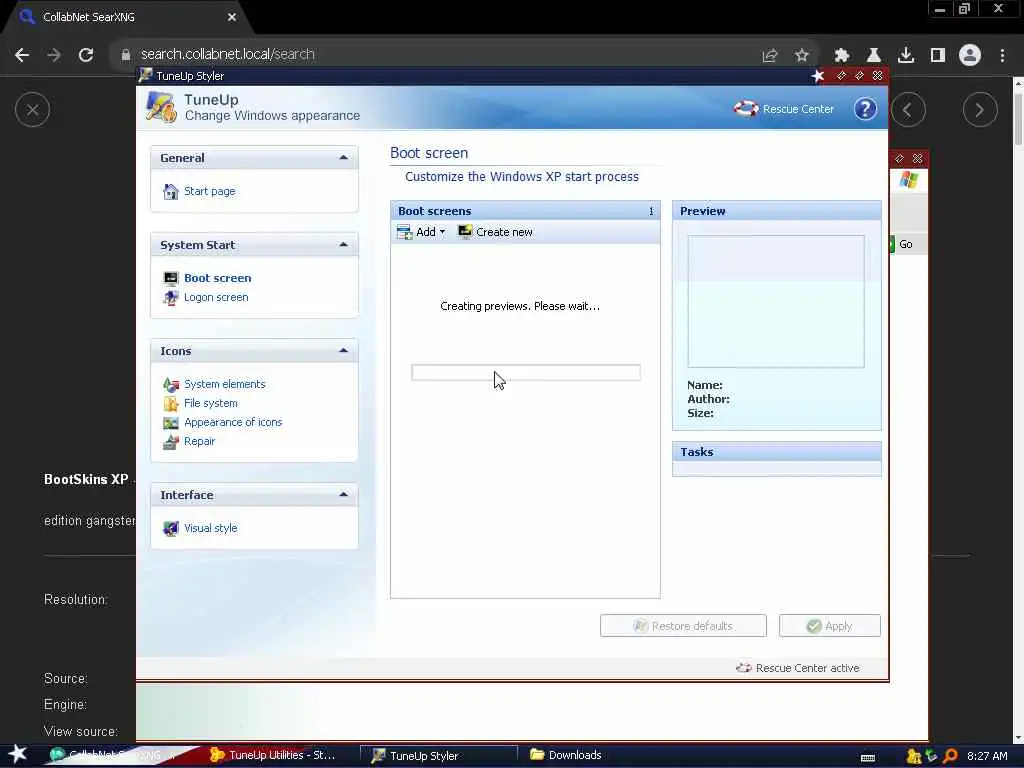Open Appearance of icons

(233, 422)
